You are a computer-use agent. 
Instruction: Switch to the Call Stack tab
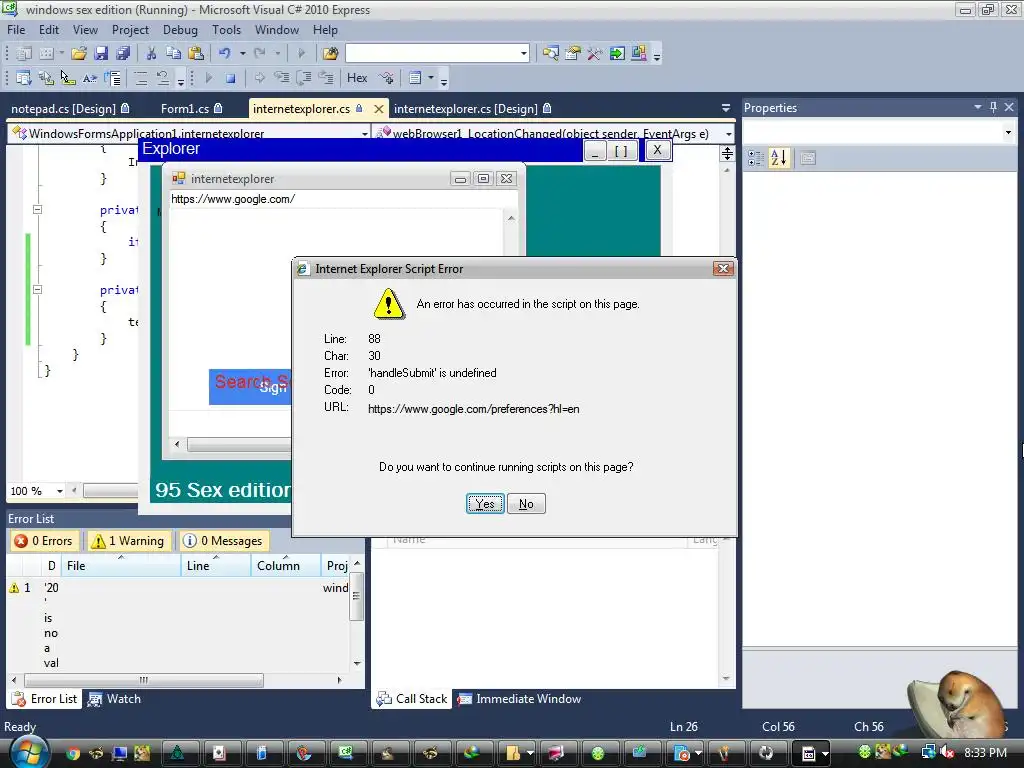412,699
